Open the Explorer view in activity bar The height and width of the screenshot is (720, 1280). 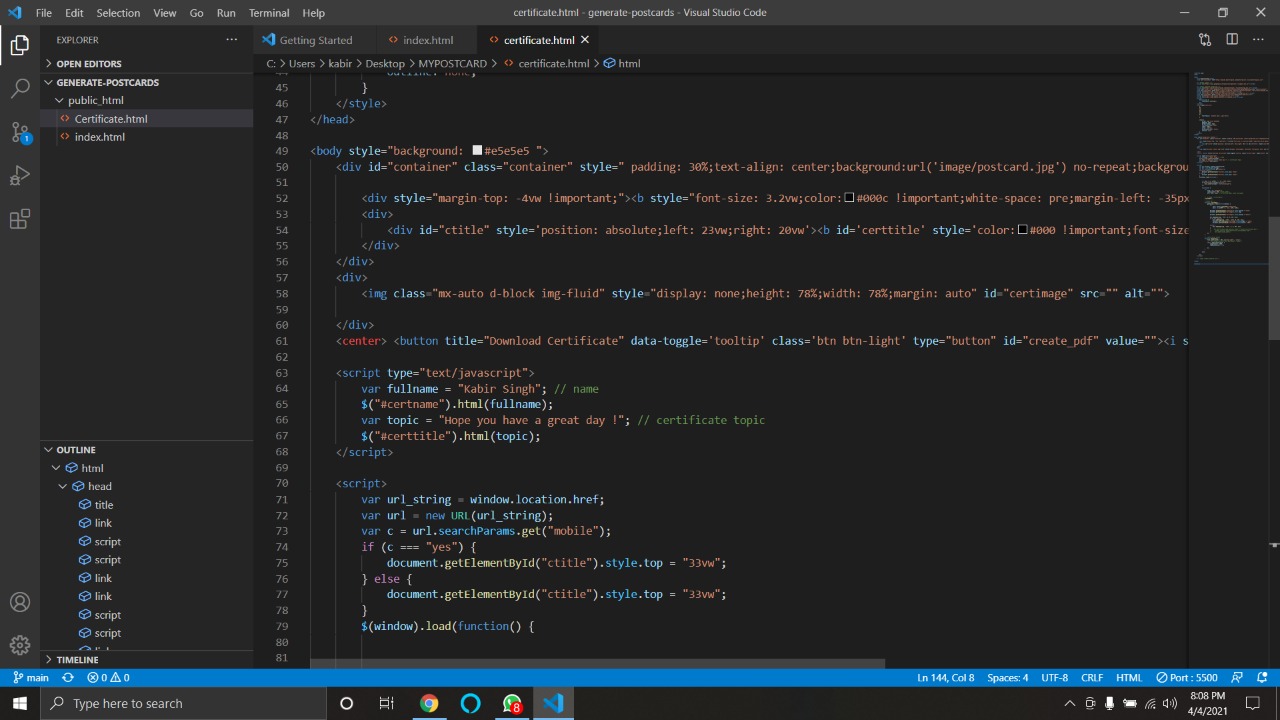pyautogui.click(x=20, y=45)
